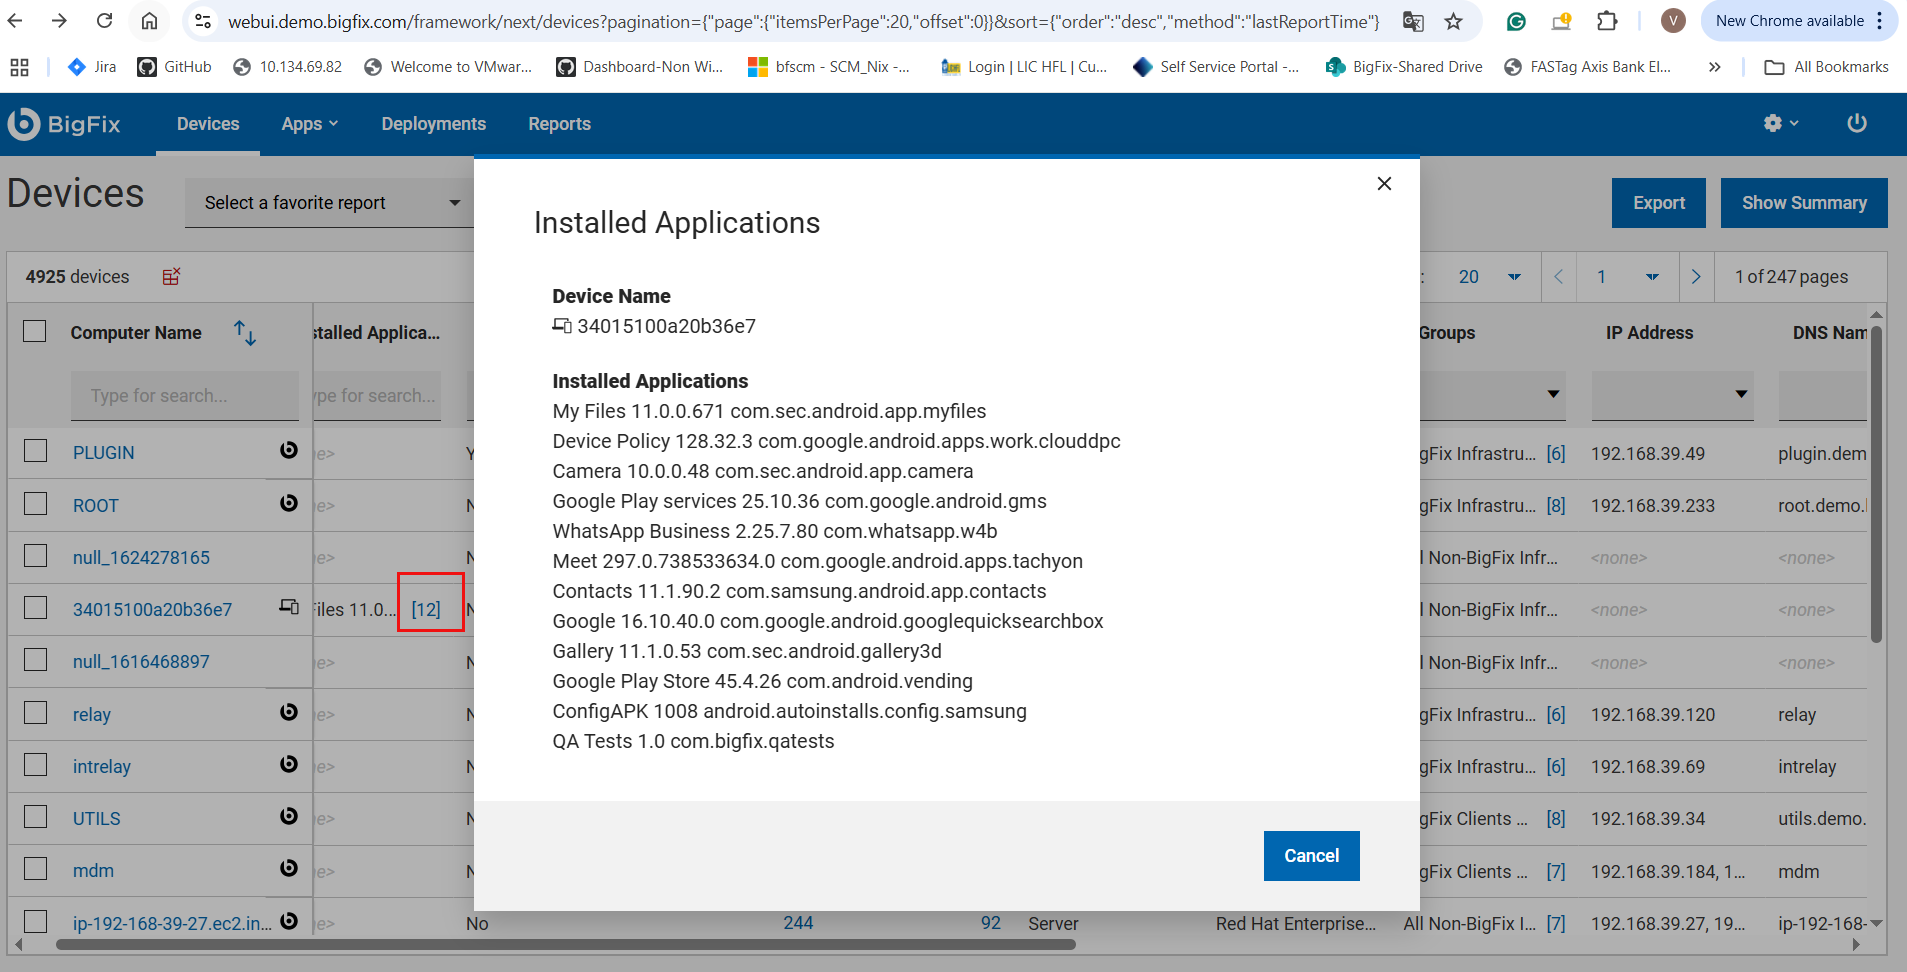Select the ROOT device checkbox
This screenshot has height=972, width=1907.
click(x=36, y=504)
